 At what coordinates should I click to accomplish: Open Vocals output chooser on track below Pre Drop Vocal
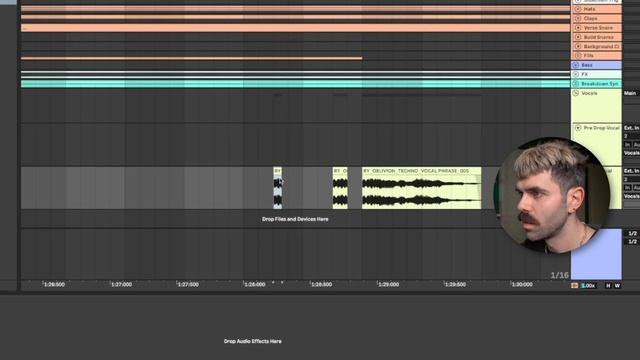631,196
